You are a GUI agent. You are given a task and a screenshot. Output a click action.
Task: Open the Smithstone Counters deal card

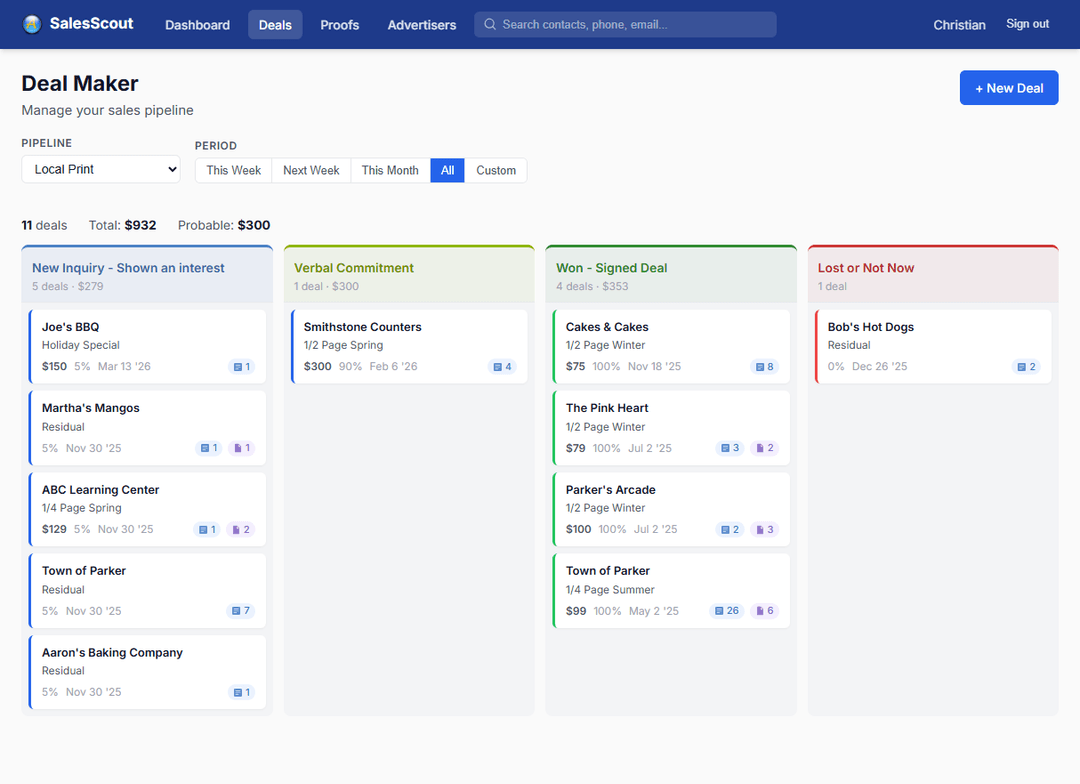pyautogui.click(x=409, y=347)
